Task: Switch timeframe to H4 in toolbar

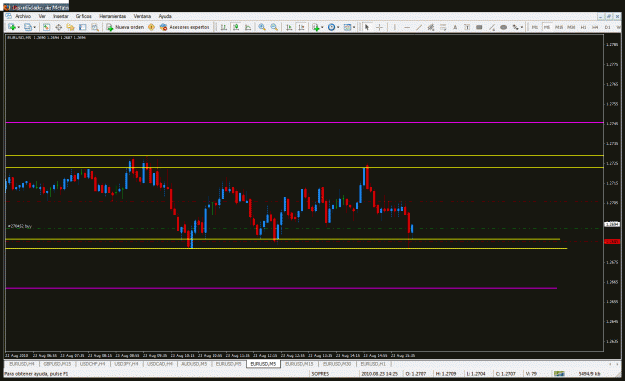Action: tap(596, 27)
